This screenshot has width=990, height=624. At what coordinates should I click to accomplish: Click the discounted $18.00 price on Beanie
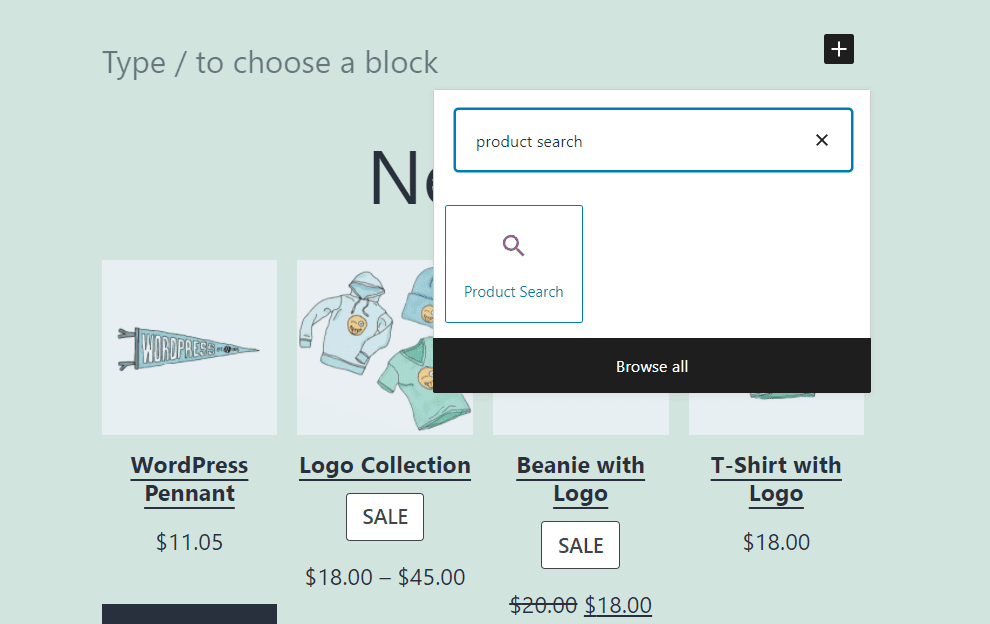coord(617,605)
